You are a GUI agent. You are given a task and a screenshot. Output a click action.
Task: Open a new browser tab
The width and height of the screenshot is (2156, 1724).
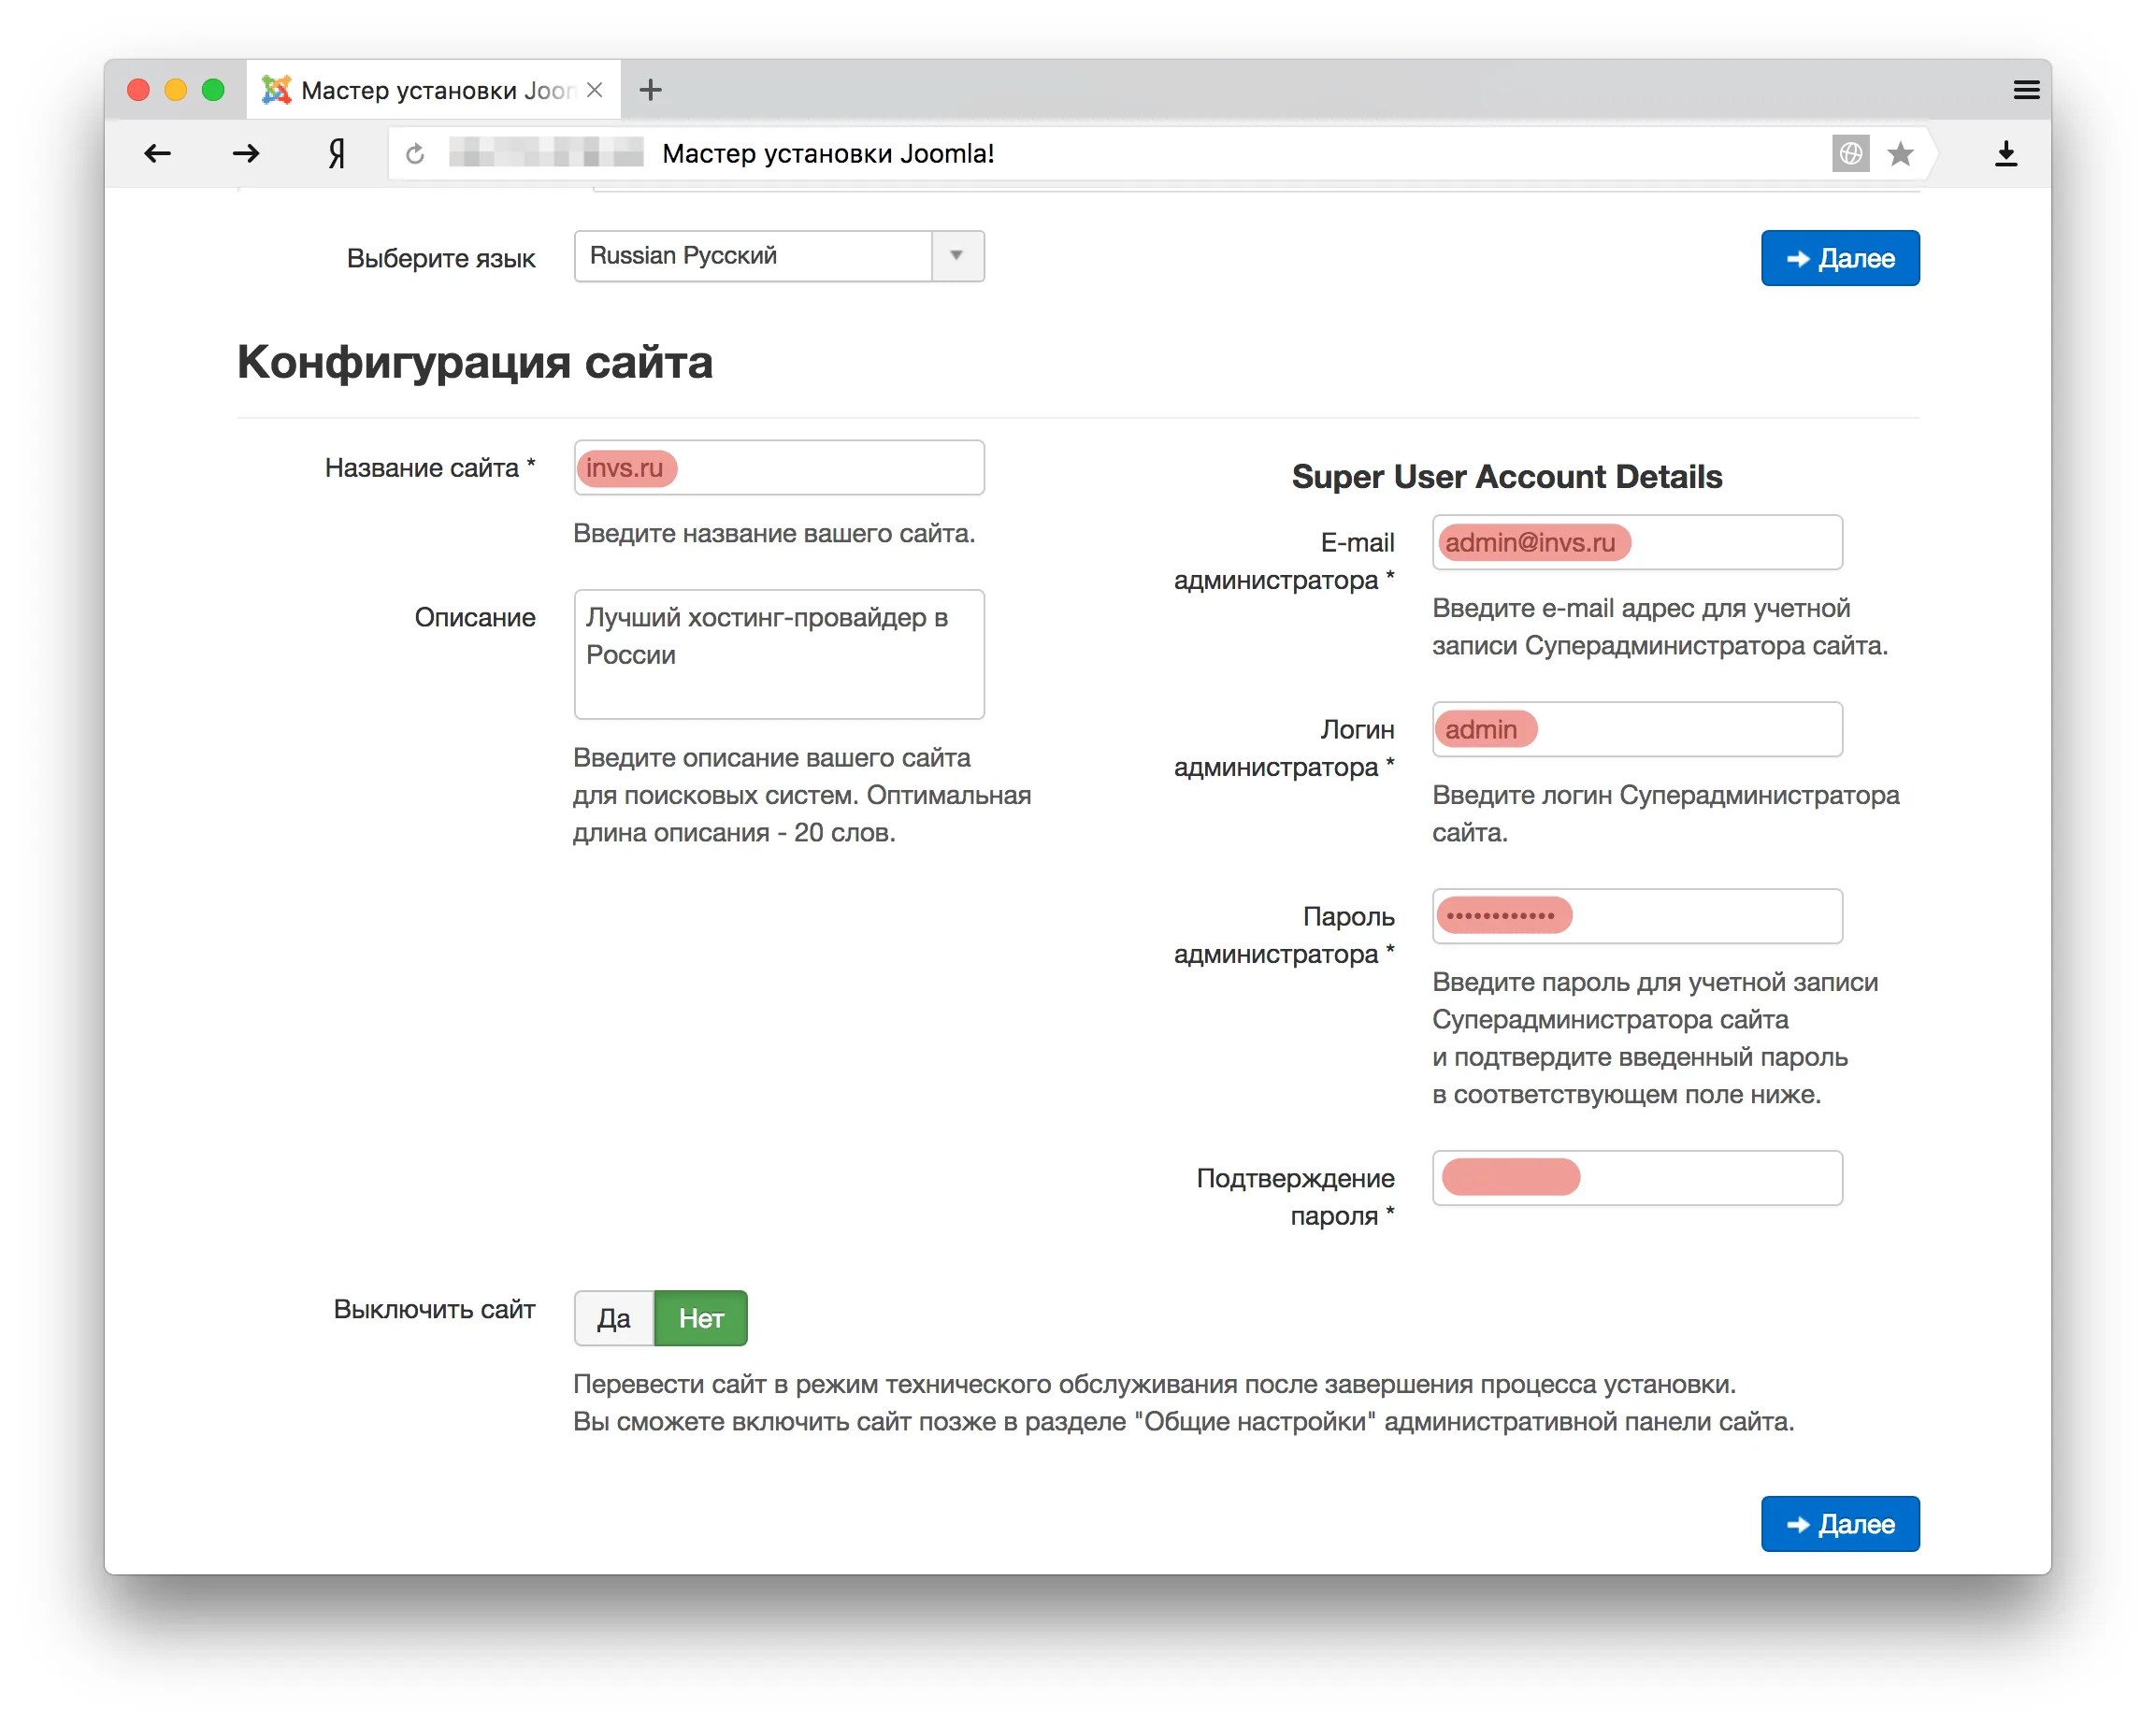point(650,89)
